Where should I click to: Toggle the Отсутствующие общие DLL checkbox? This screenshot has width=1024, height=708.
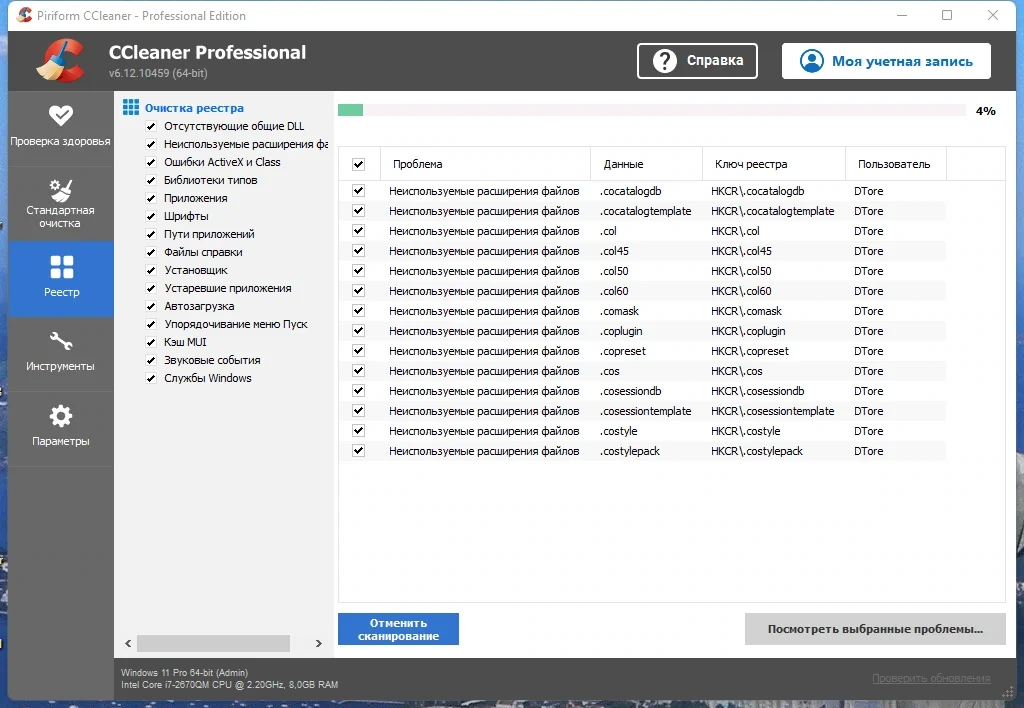click(x=151, y=126)
